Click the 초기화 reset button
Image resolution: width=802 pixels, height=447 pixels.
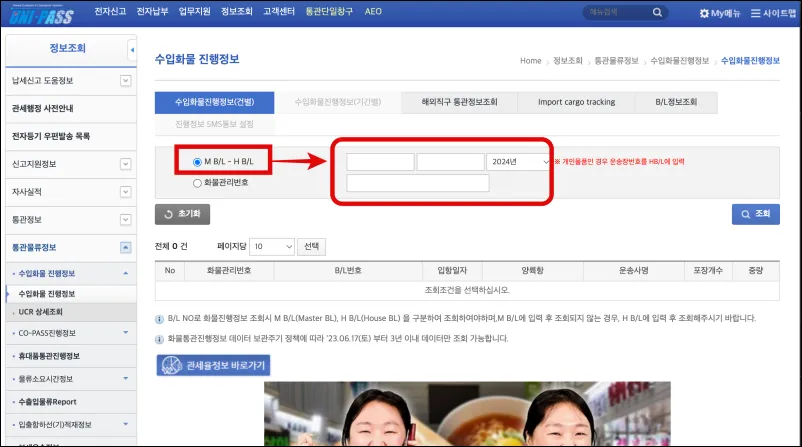tap(183, 214)
